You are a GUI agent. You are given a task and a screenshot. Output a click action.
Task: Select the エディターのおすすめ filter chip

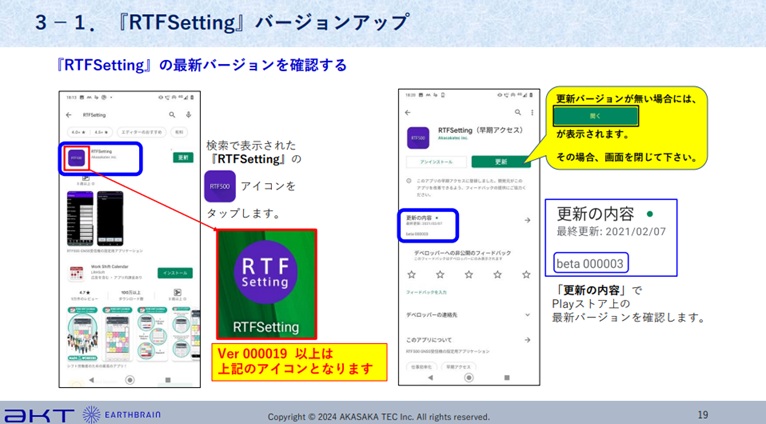coord(142,132)
